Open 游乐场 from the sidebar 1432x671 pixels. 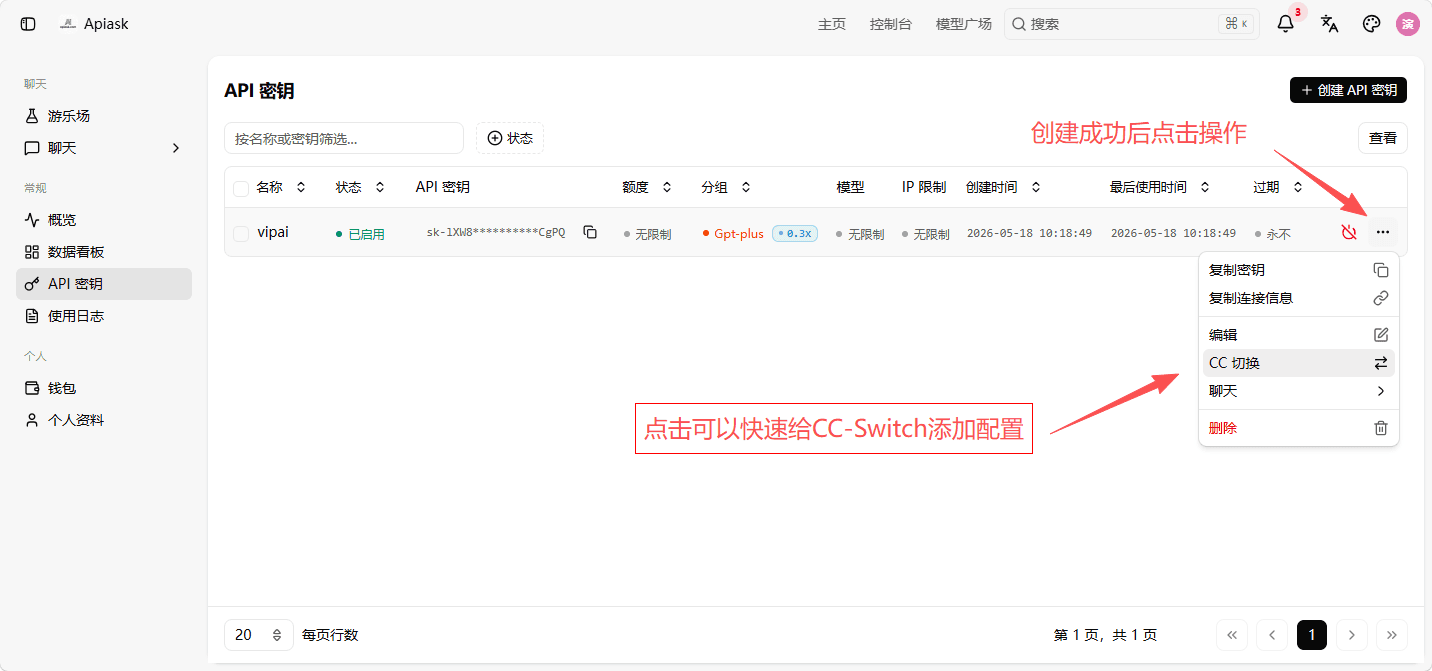[104, 116]
